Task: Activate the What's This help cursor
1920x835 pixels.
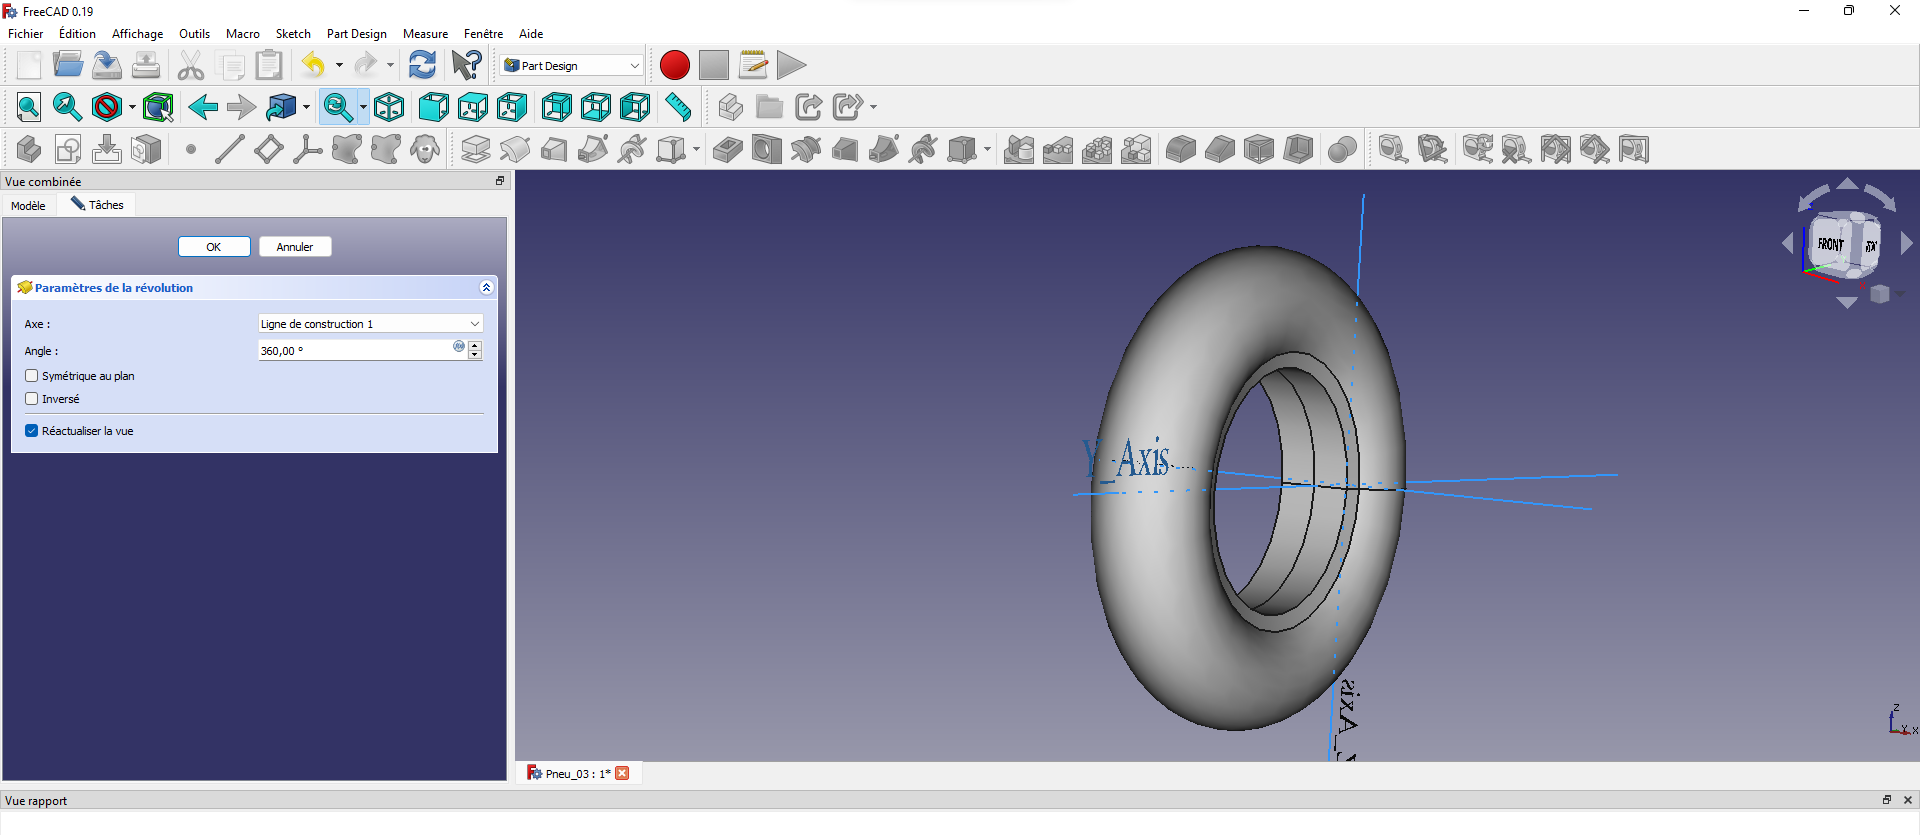Action: point(466,65)
